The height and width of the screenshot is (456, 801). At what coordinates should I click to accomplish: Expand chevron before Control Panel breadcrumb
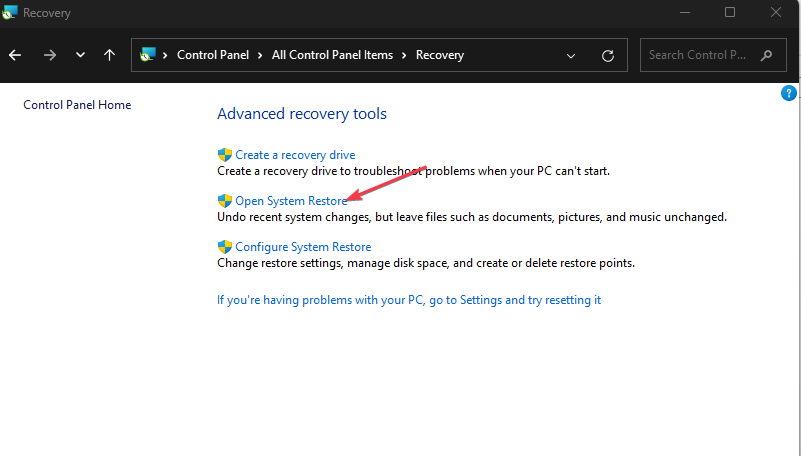[165, 55]
